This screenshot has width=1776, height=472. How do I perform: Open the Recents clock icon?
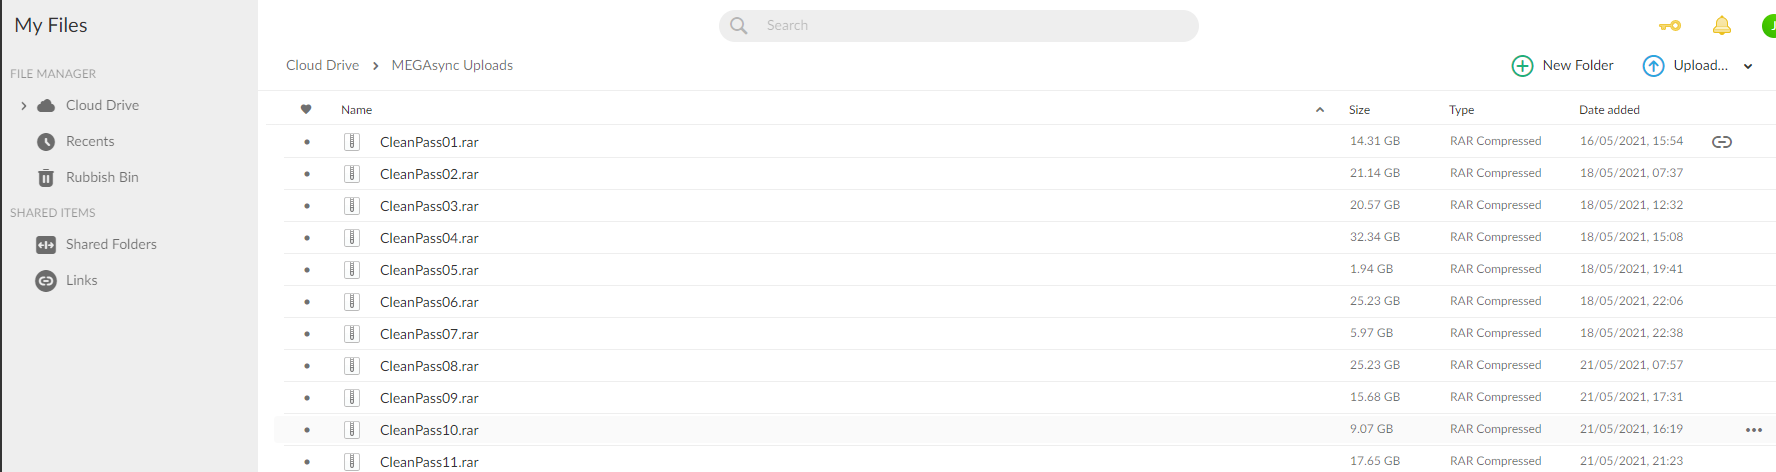[x=46, y=142]
